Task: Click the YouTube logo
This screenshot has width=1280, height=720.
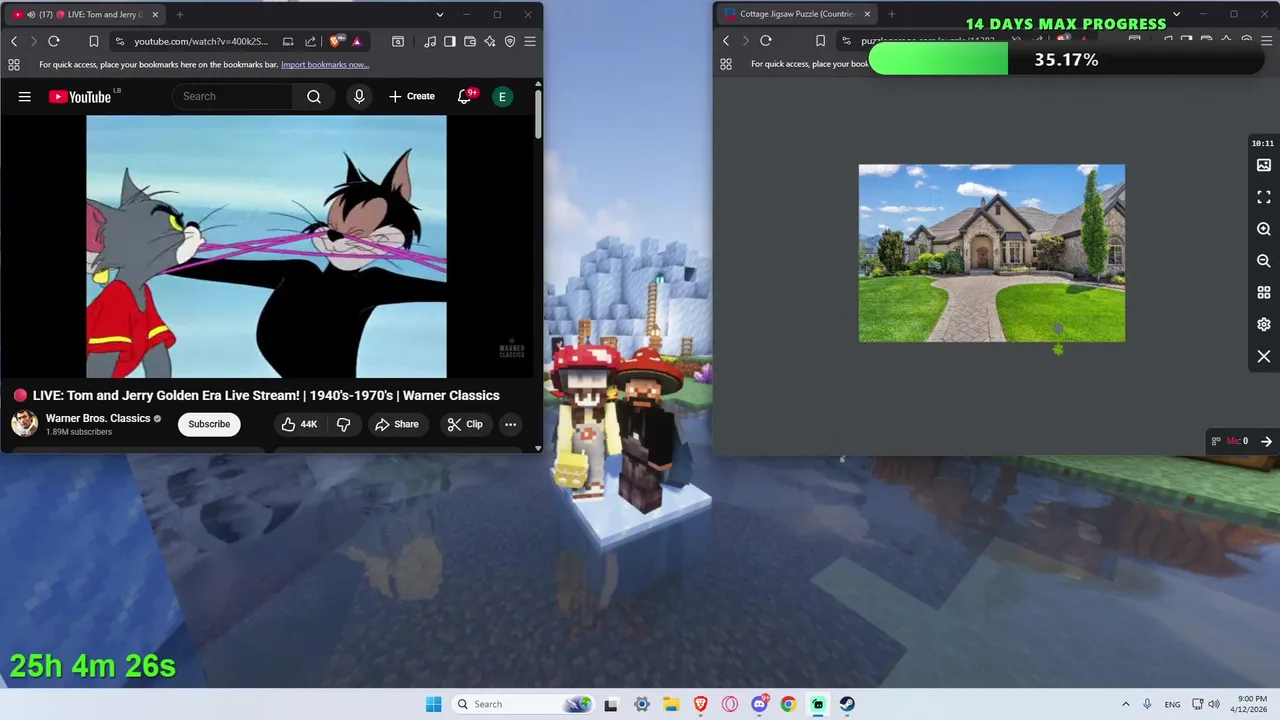Action: click(80, 96)
